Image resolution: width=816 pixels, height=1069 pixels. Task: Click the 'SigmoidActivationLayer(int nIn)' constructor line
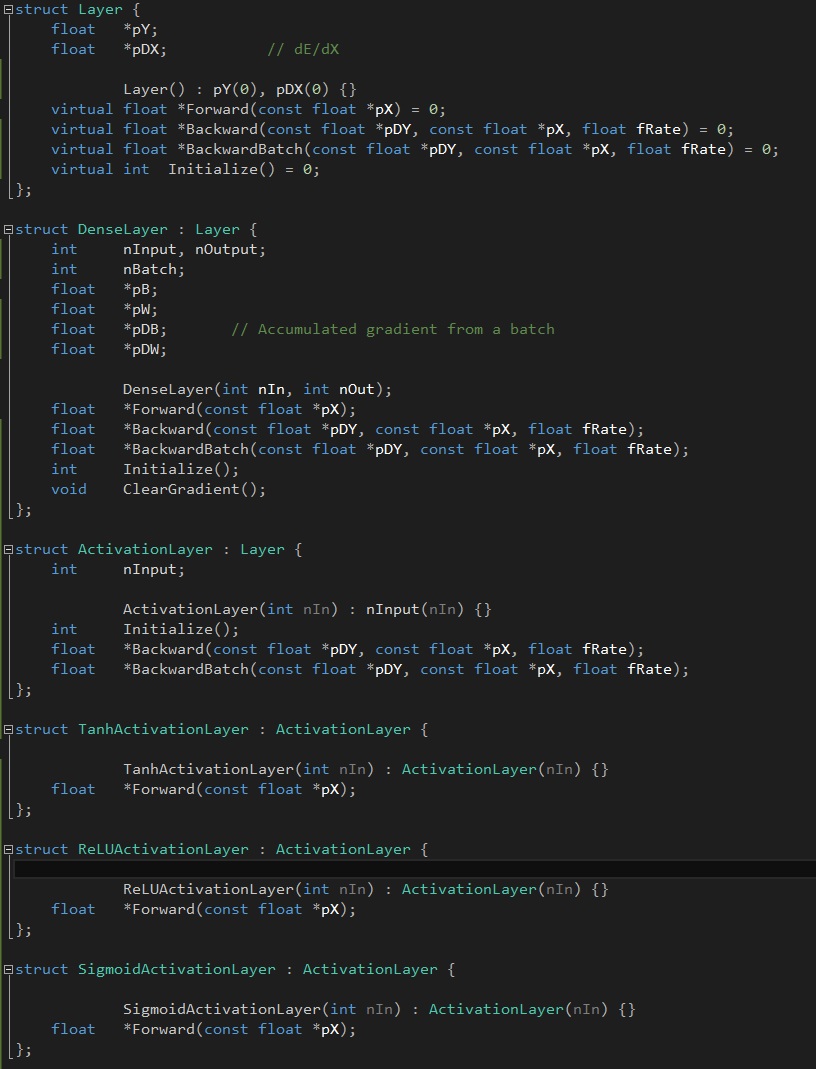(379, 1009)
